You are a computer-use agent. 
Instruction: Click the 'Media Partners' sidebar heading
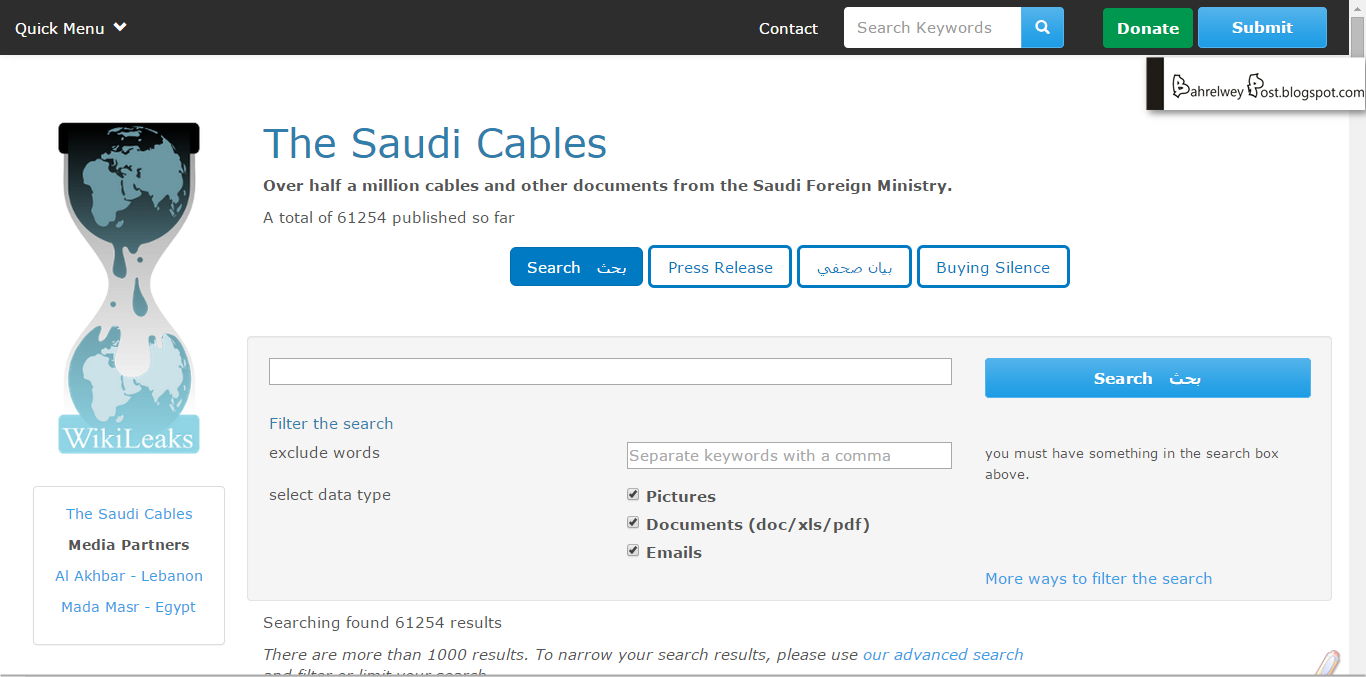tap(129, 544)
